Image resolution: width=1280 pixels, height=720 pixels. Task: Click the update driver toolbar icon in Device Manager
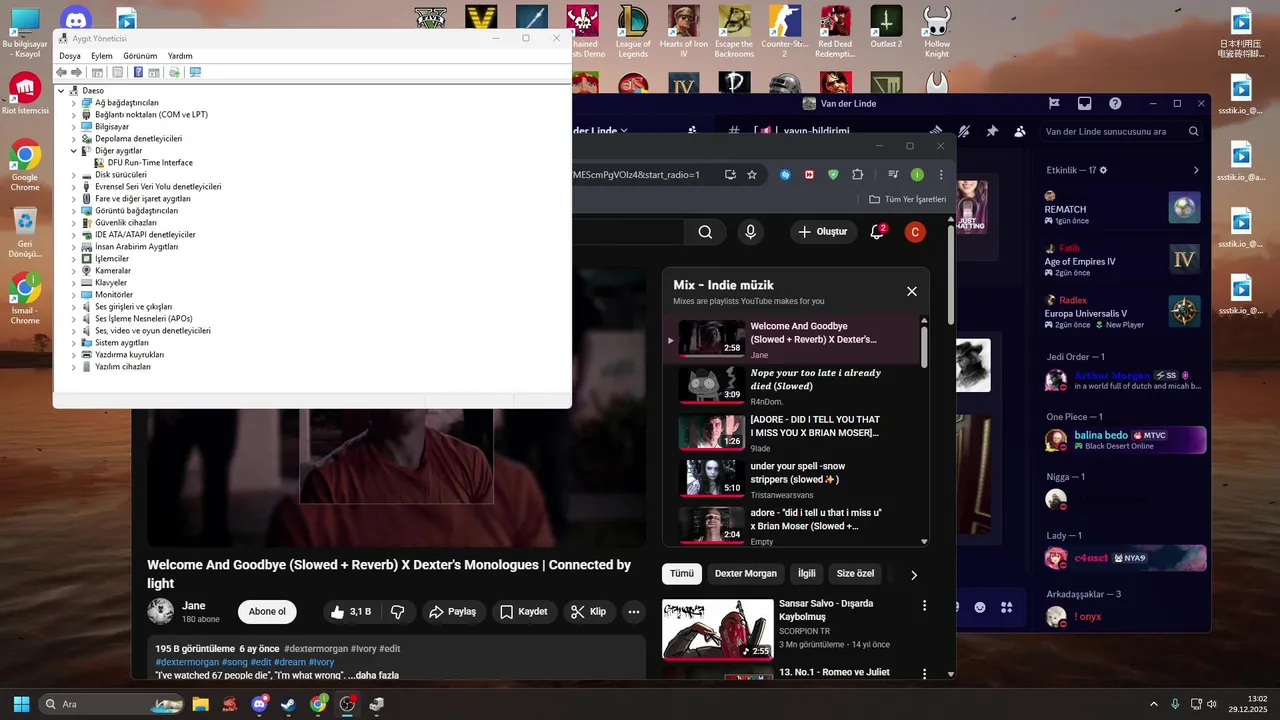pyautogui.click(x=175, y=72)
